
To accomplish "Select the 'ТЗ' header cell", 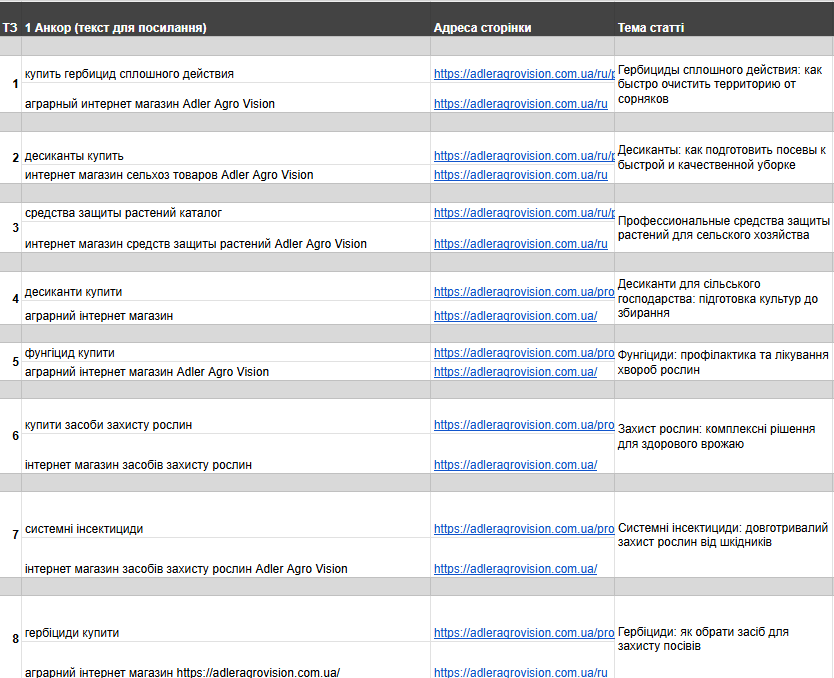I will tap(10, 28).
